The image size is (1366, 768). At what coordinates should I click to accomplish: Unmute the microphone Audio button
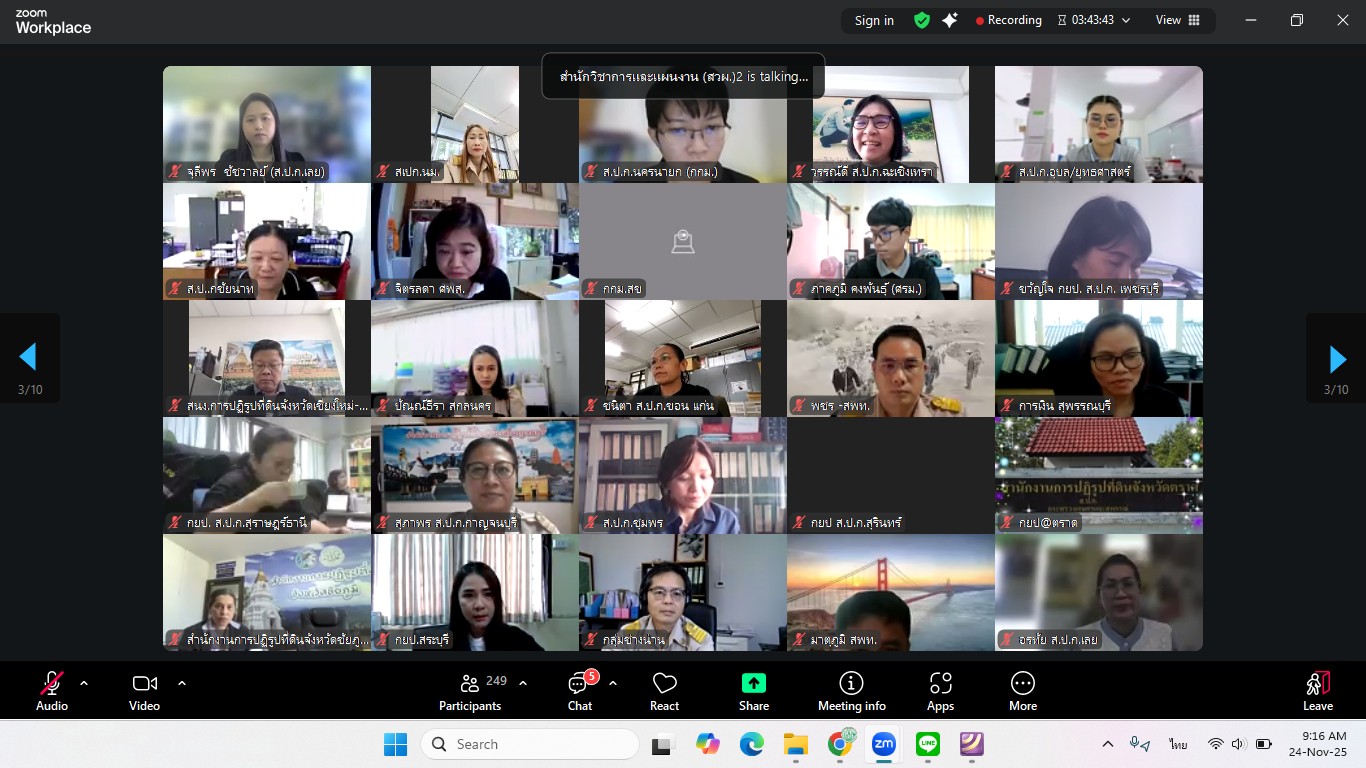52,692
